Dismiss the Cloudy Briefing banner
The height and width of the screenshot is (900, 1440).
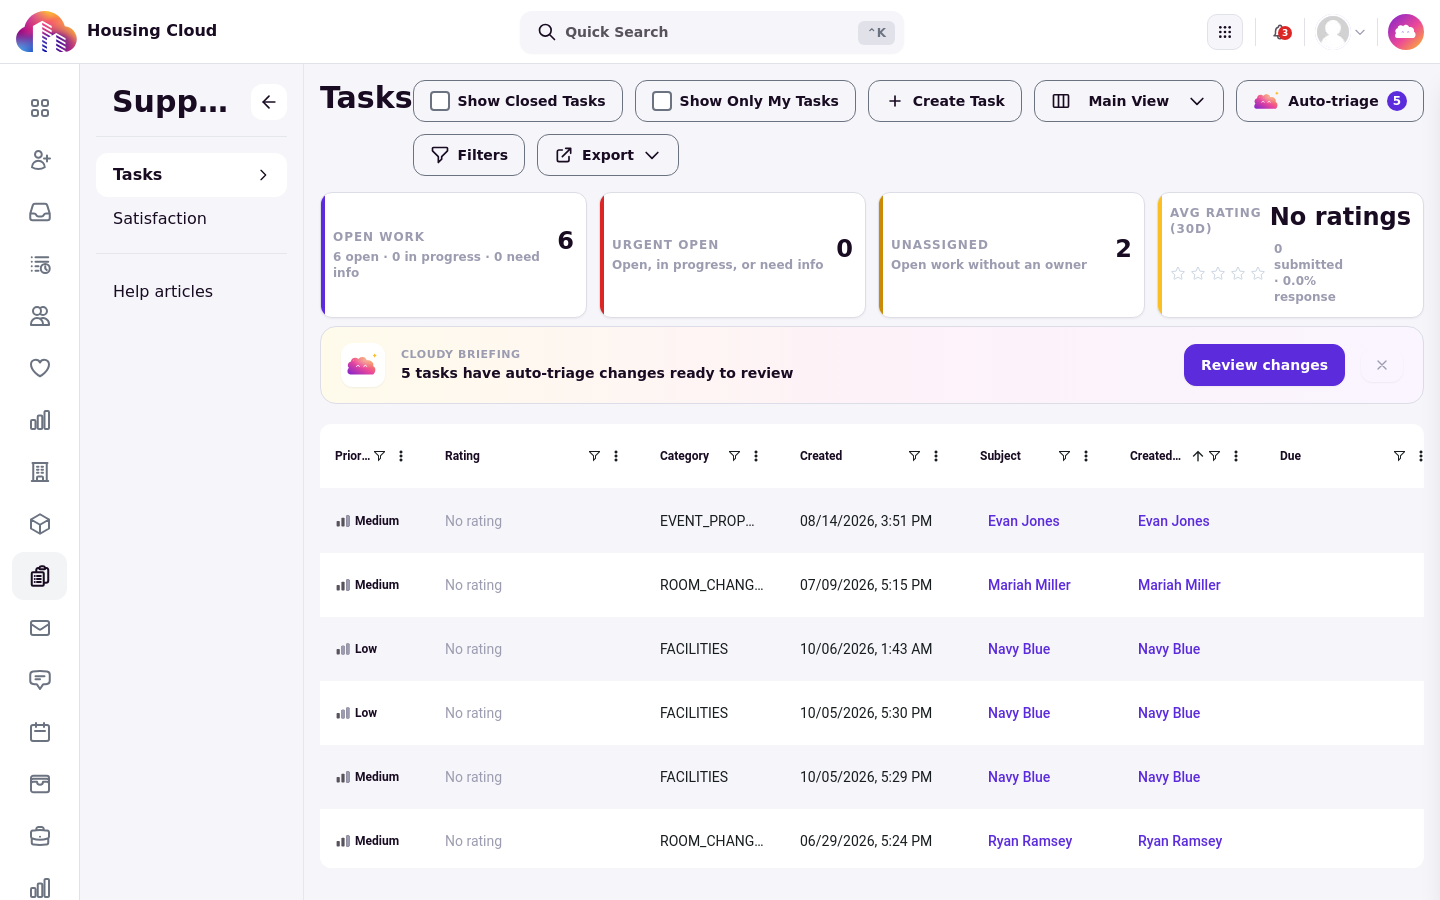pyautogui.click(x=1382, y=365)
